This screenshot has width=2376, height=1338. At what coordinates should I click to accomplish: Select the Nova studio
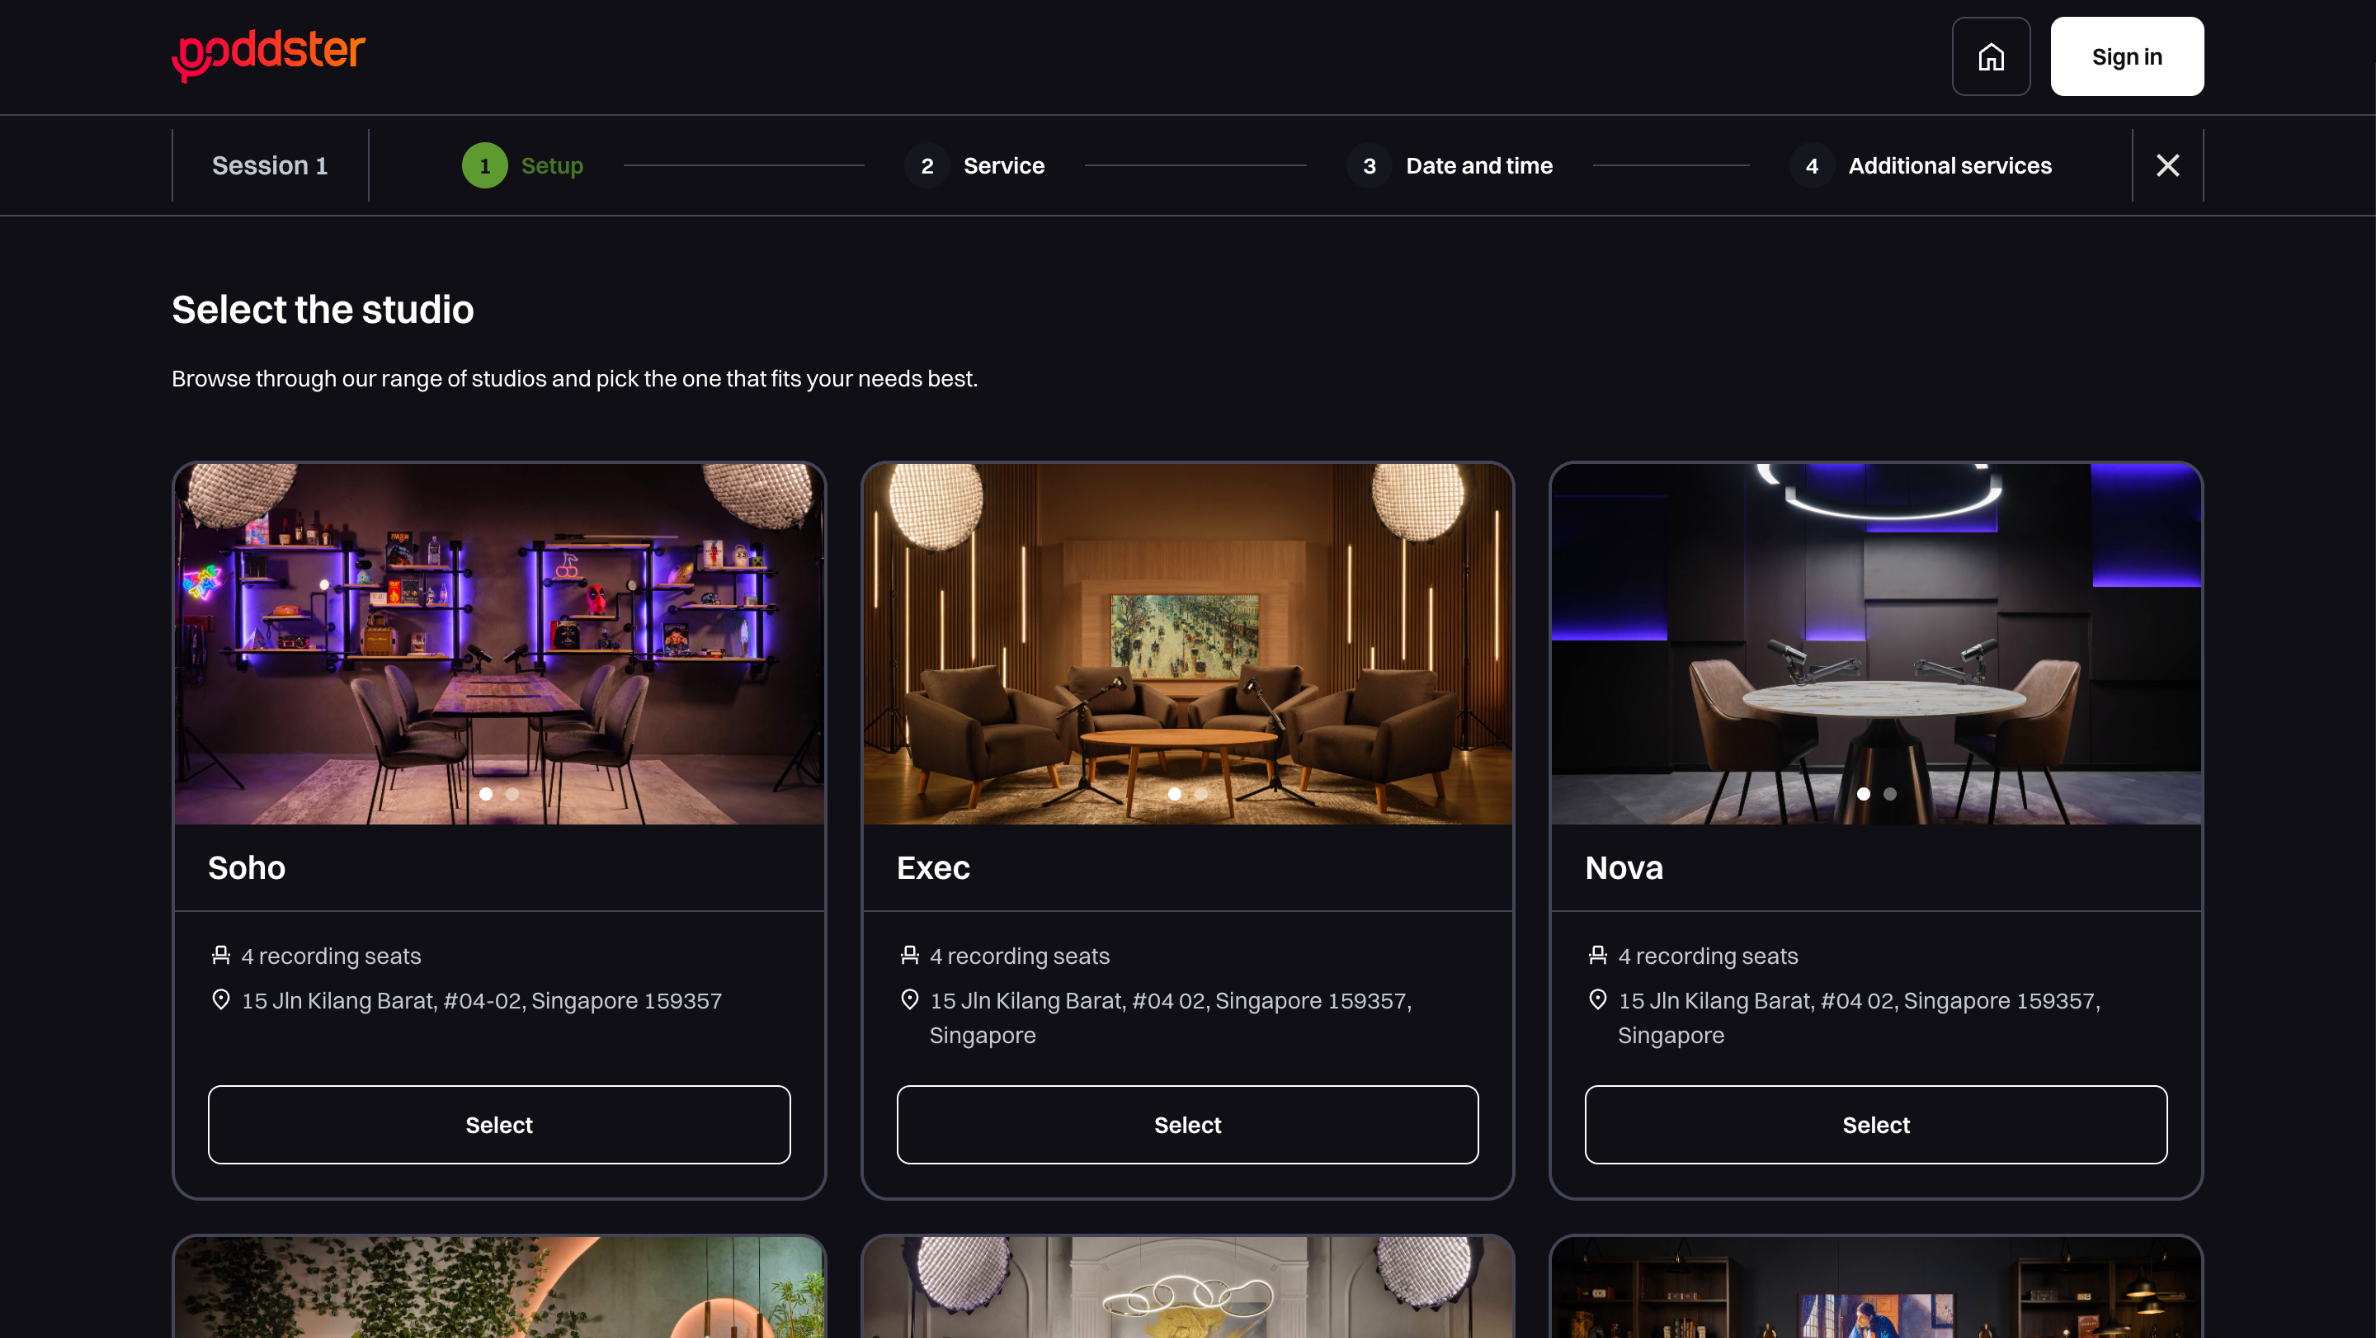pyautogui.click(x=1875, y=1124)
